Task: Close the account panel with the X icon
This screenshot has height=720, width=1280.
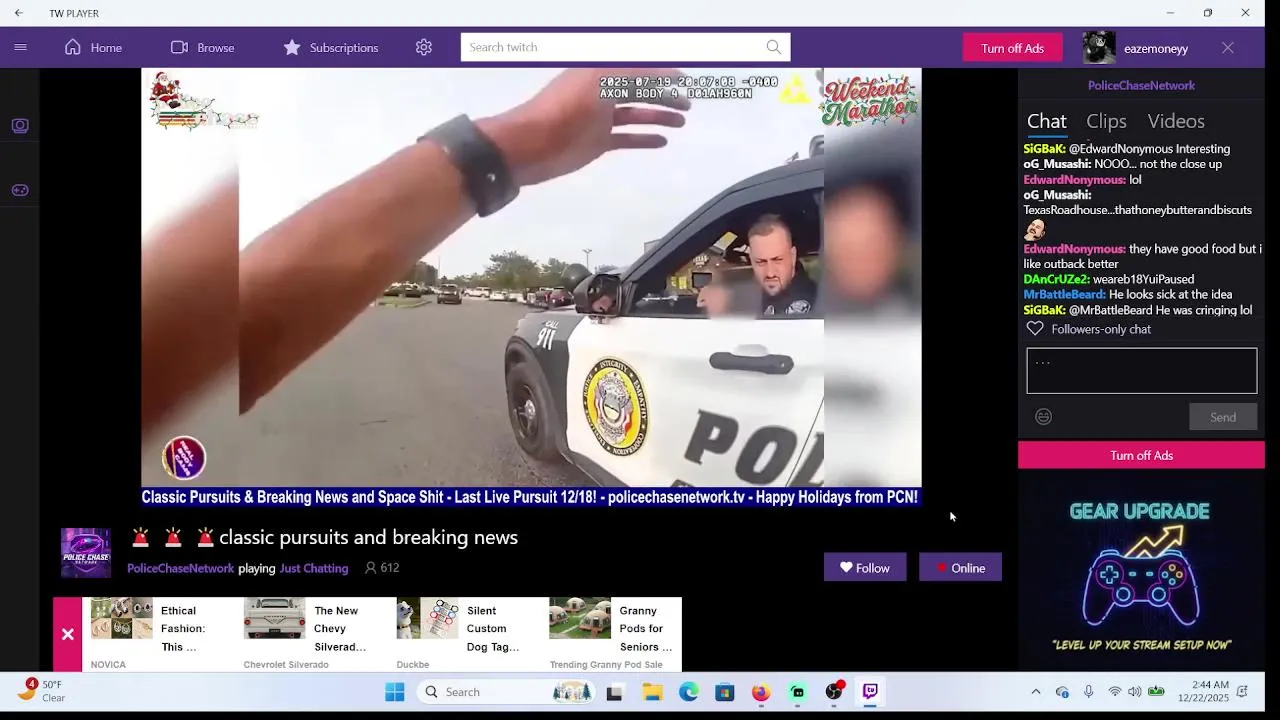Action: [x=1228, y=48]
